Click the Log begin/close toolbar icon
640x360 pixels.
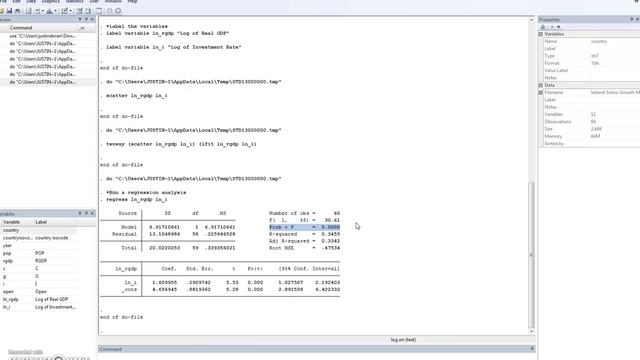click(x=28, y=11)
